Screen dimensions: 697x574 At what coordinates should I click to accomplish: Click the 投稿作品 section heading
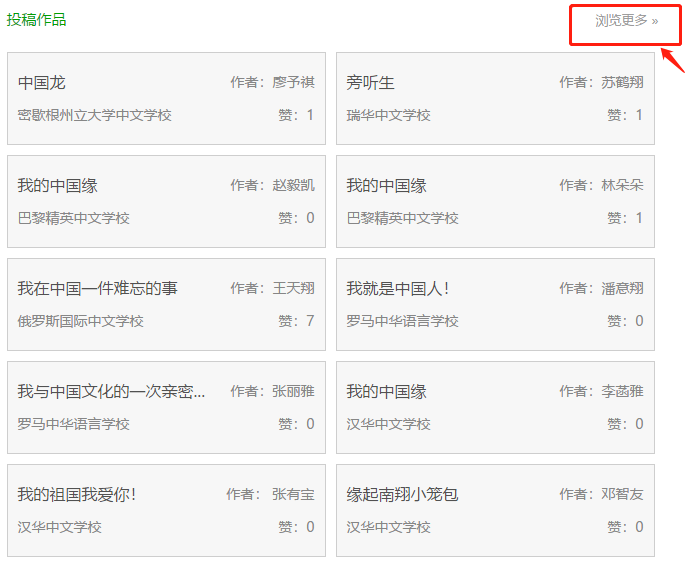pos(36,20)
